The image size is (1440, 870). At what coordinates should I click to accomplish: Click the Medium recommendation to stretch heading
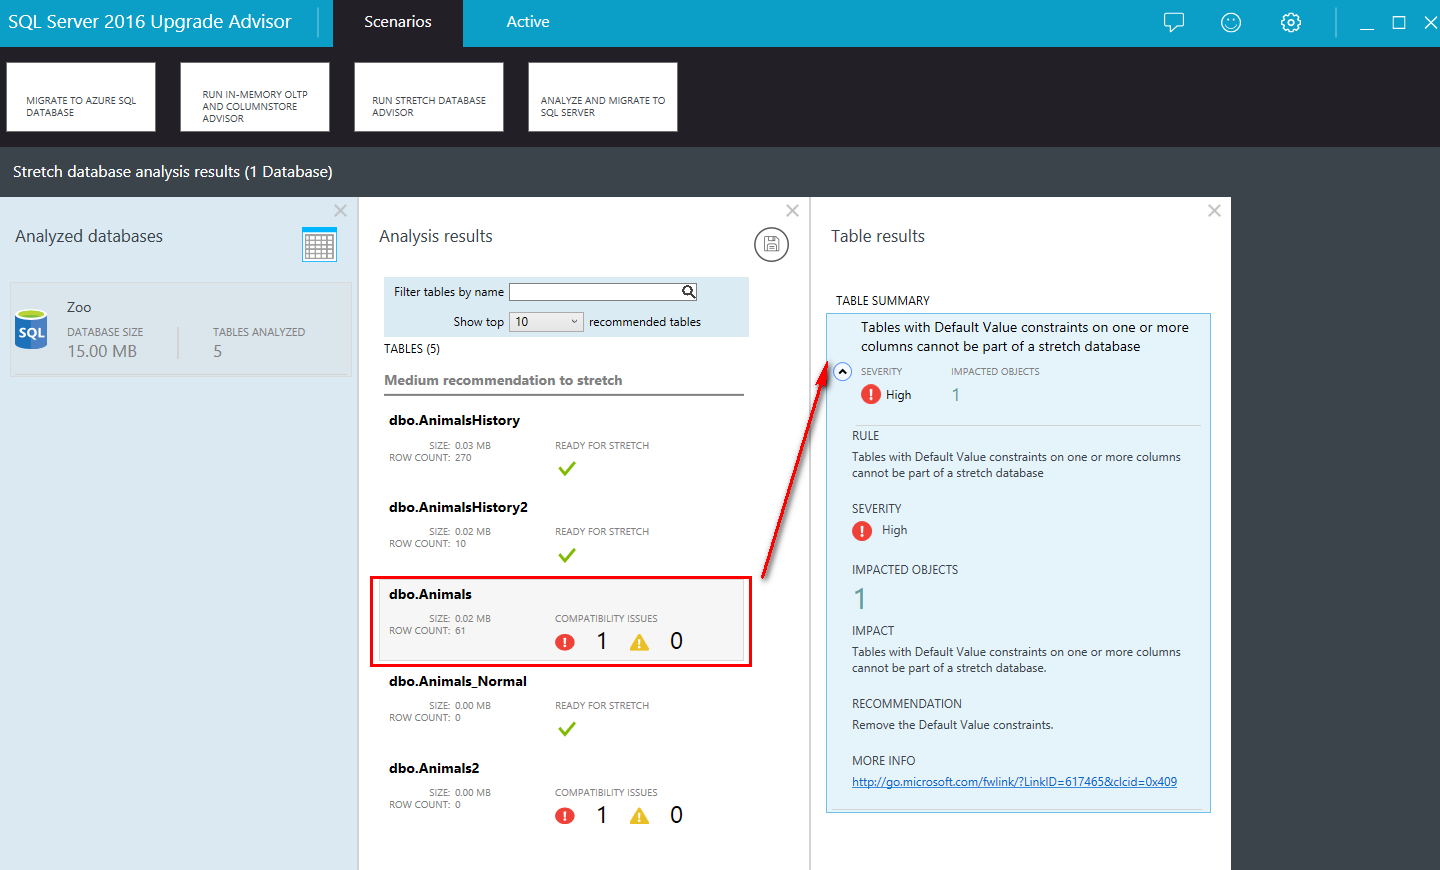click(x=503, y=380)
